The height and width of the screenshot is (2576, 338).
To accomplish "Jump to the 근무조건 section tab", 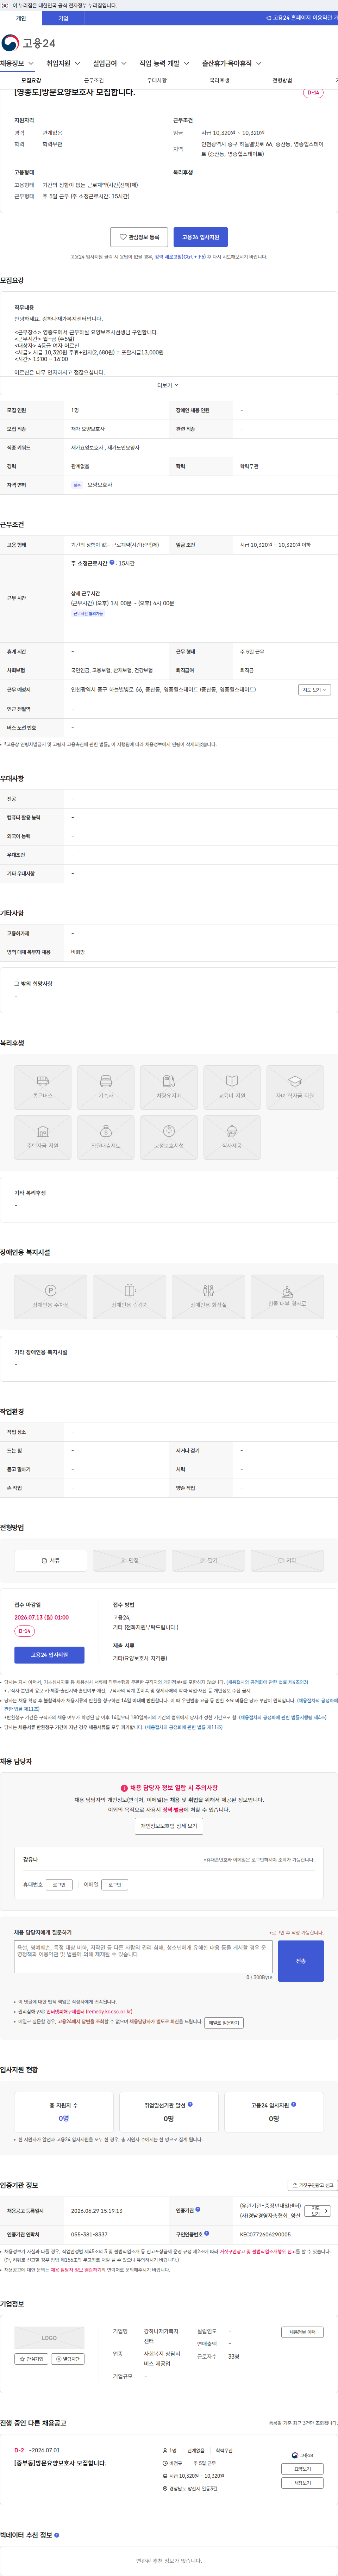I will [94, 80].
